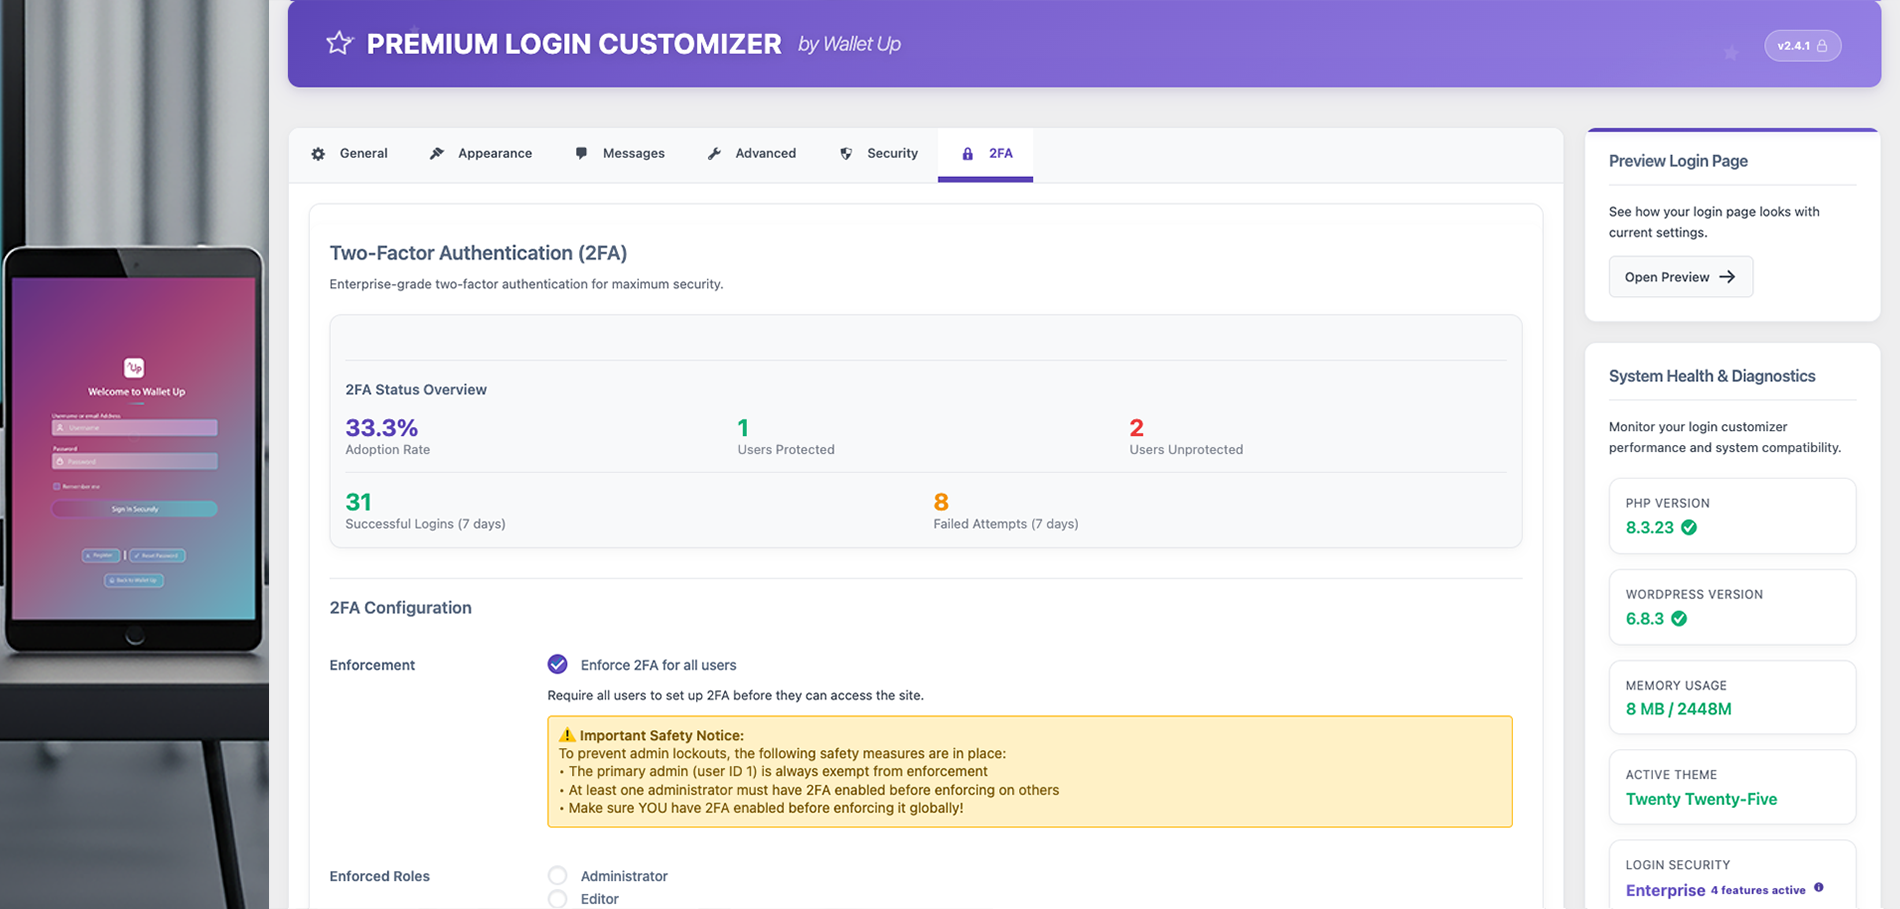Viewport: 1900px width, 909px height.
Task: Click the info icon next to '4 features active'
Action: [1821, 889]
